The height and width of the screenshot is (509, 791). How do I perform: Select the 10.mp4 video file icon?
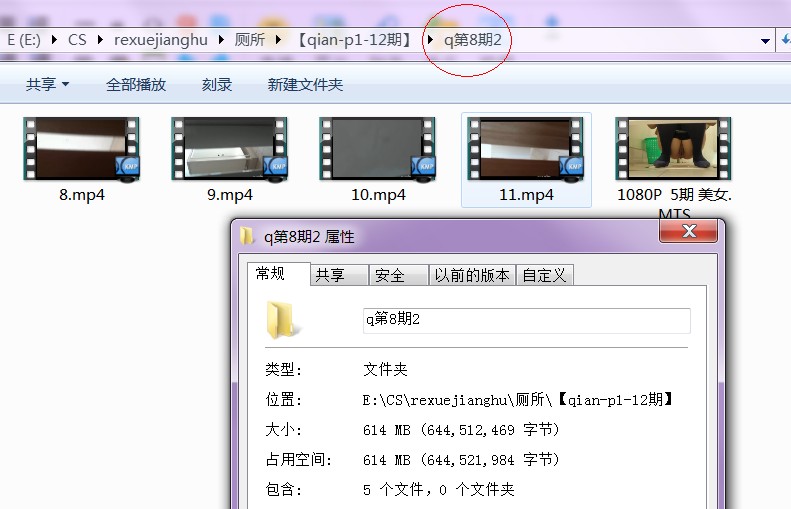coord(377,149)
